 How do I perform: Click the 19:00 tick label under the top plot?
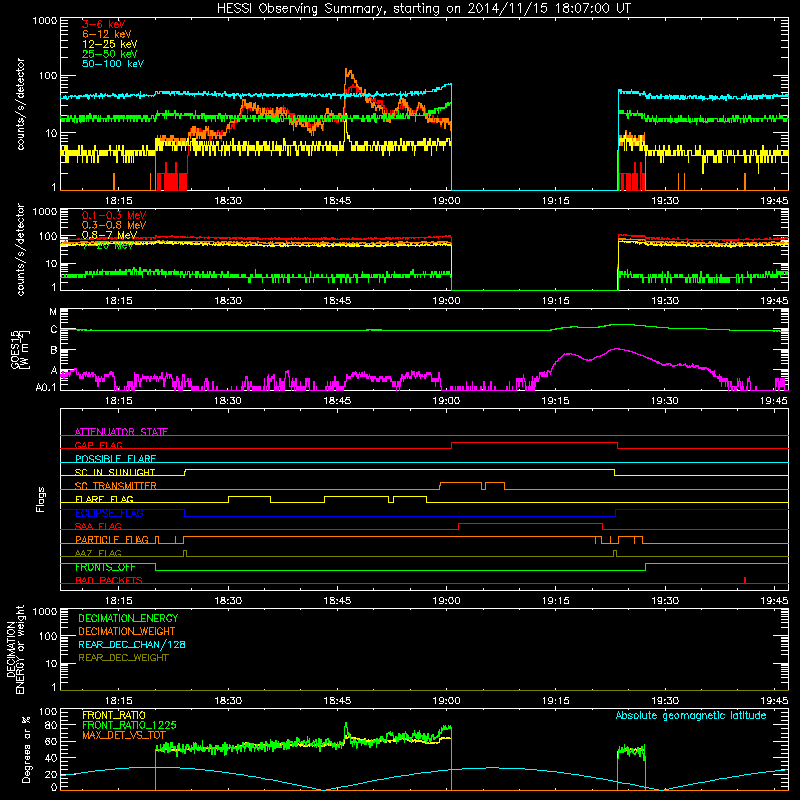pos(446,201)
